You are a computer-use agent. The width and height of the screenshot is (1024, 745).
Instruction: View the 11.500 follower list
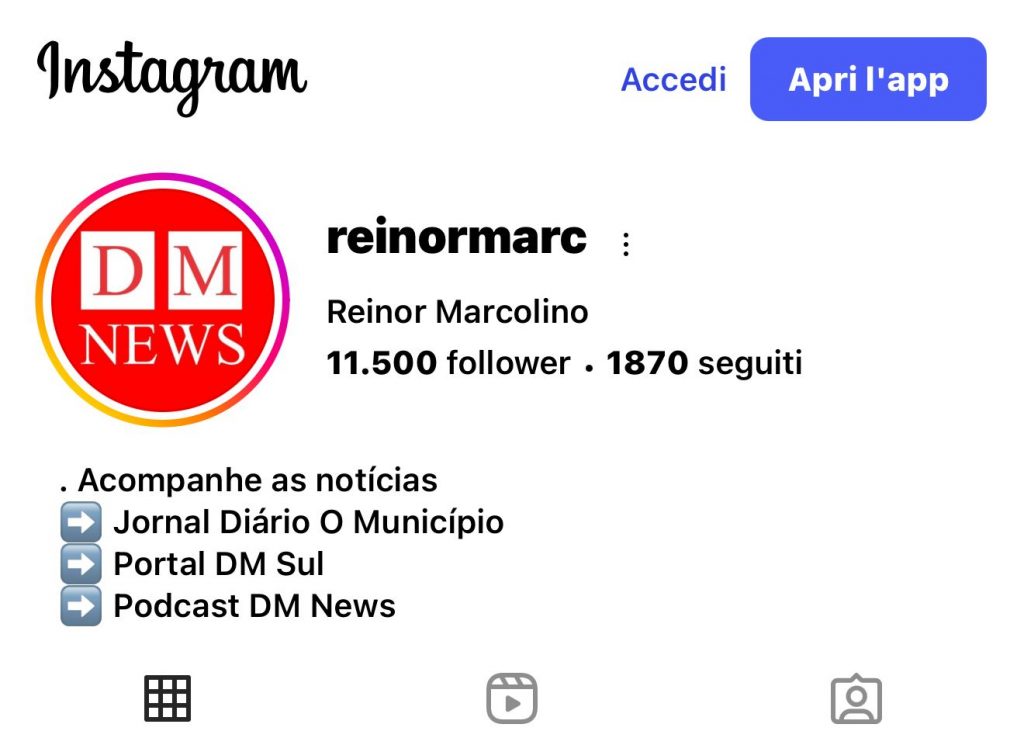click(448, 362)
